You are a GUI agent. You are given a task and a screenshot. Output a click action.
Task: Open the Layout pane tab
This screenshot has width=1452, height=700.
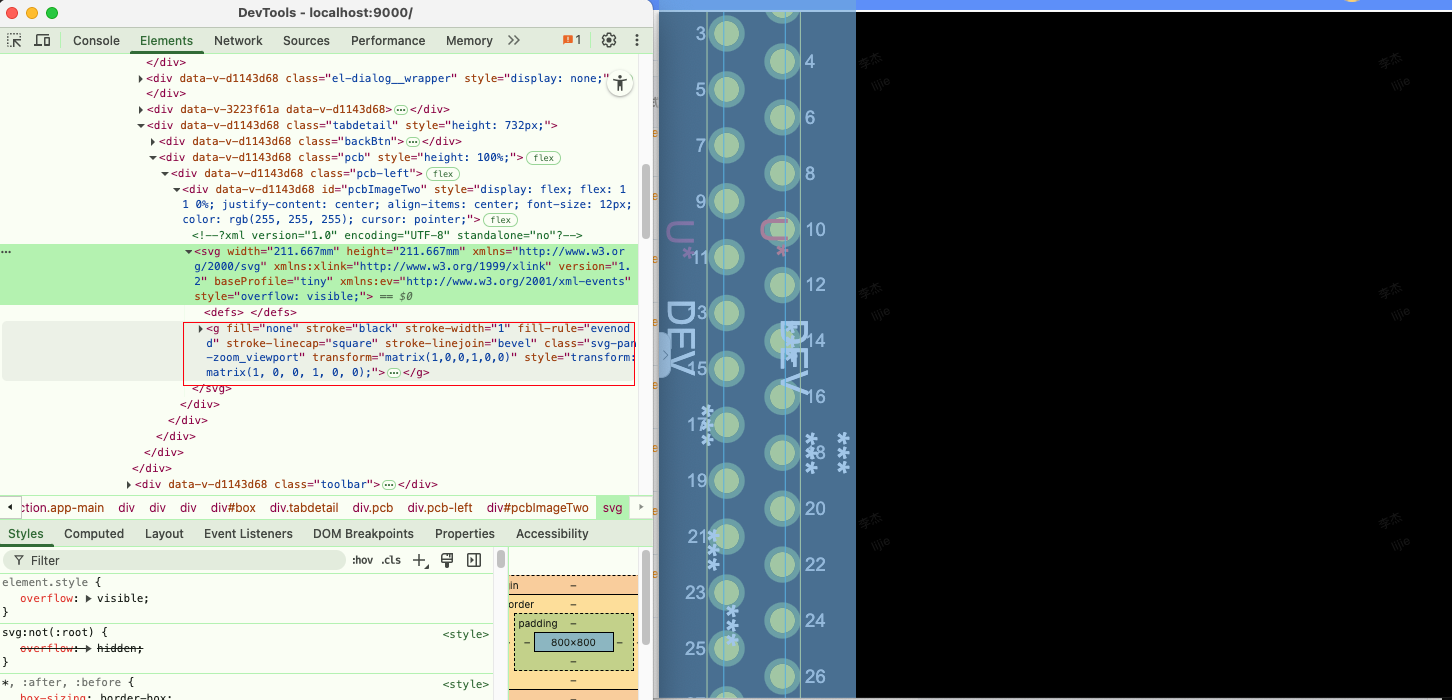click(x=164, y=533)
